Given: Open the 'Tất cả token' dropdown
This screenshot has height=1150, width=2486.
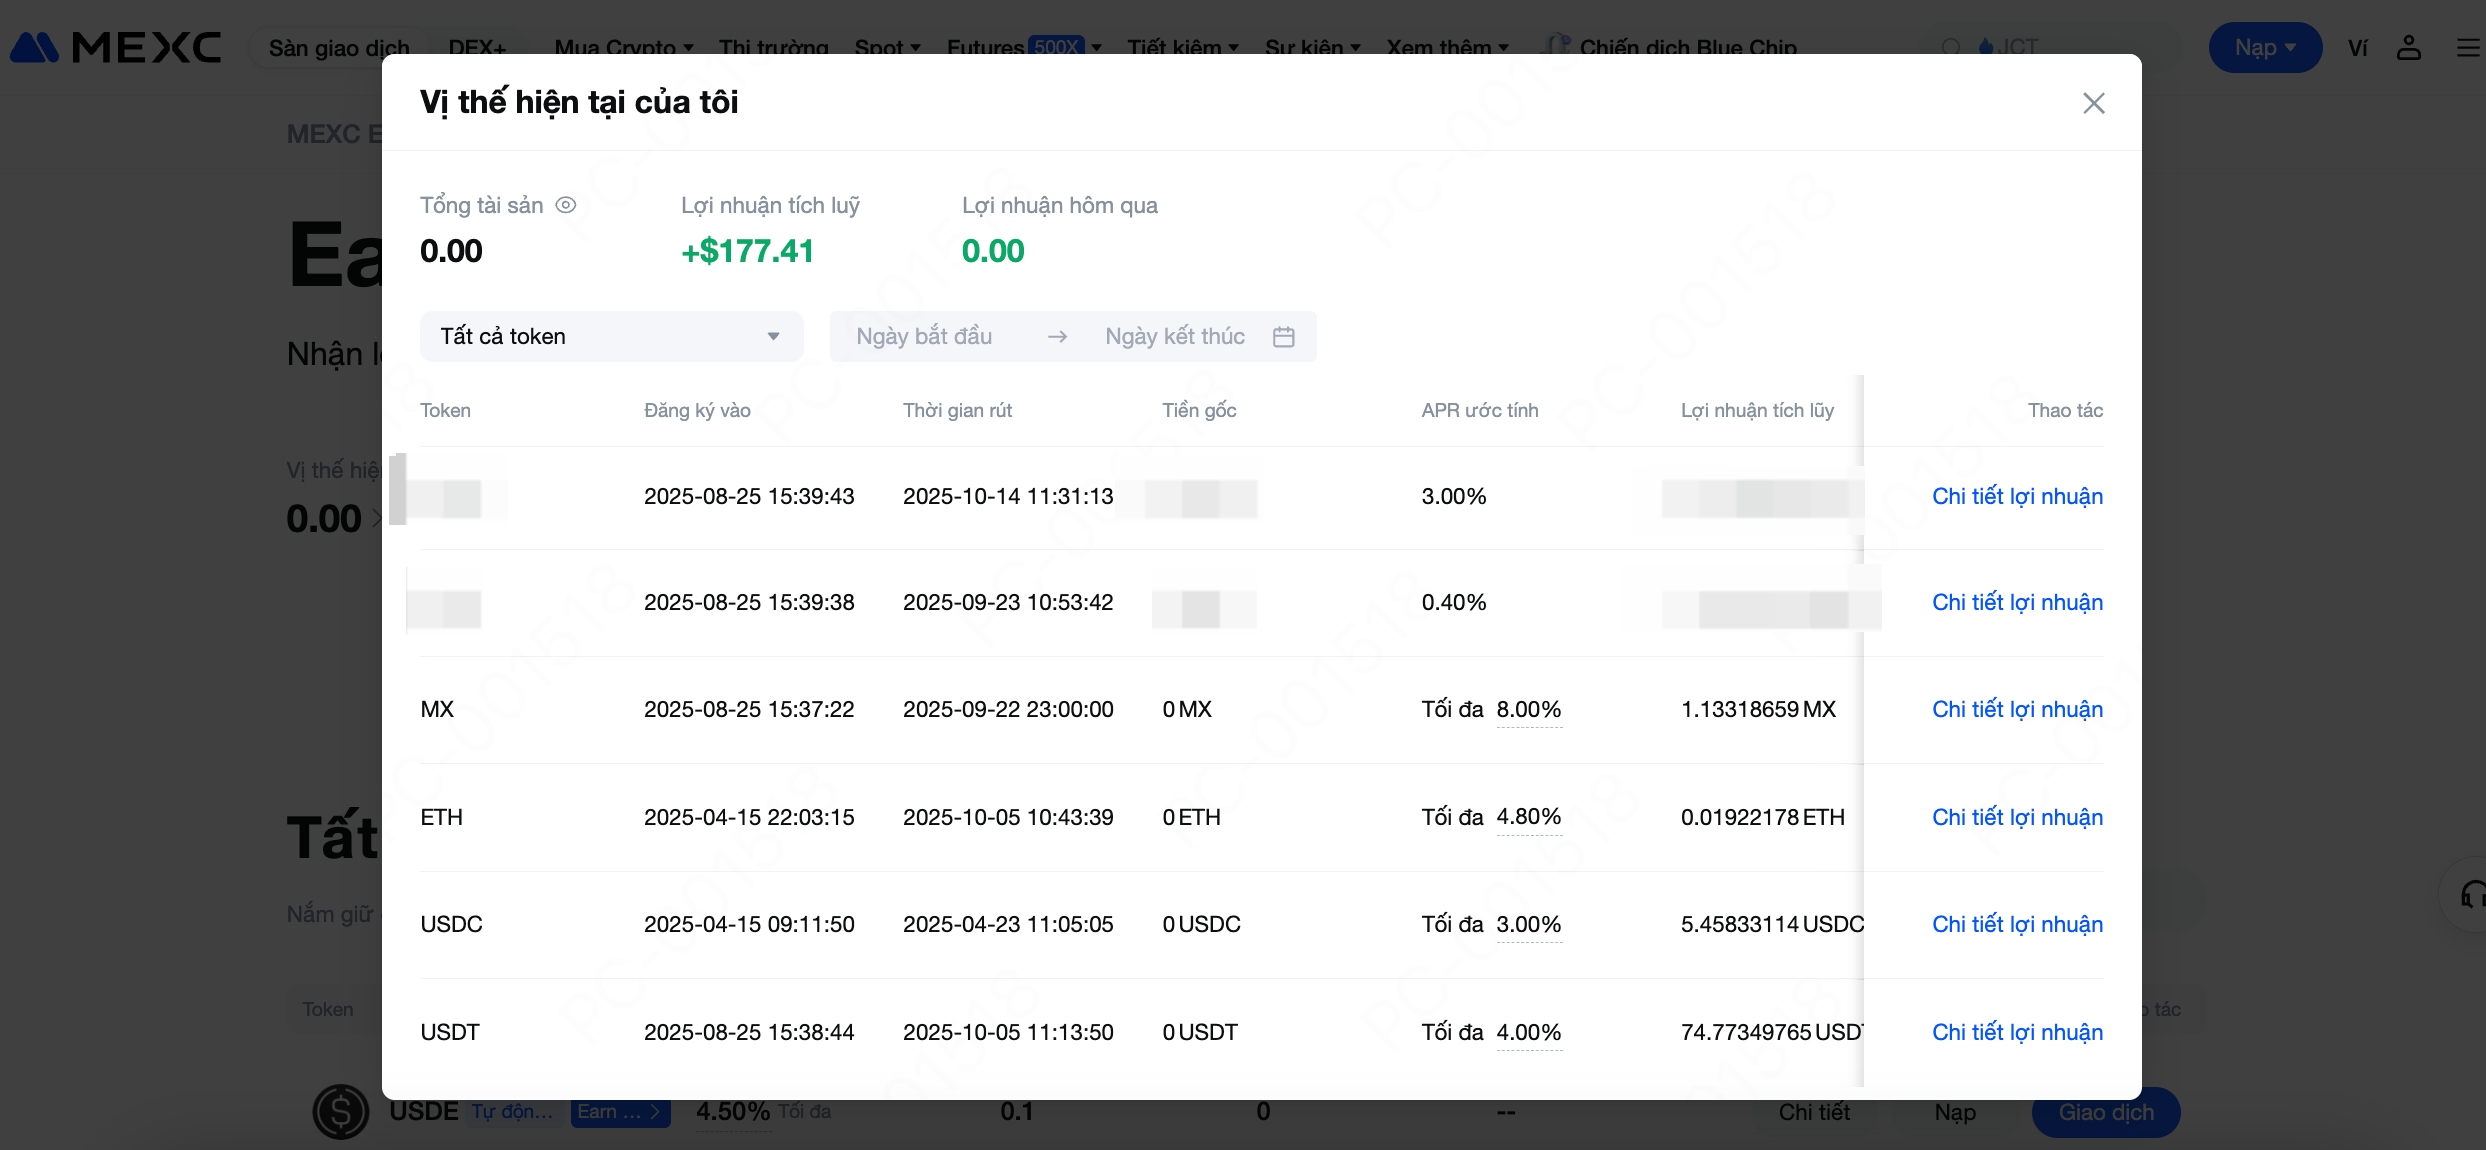Looking at the screenshot, I should point(611,336).
